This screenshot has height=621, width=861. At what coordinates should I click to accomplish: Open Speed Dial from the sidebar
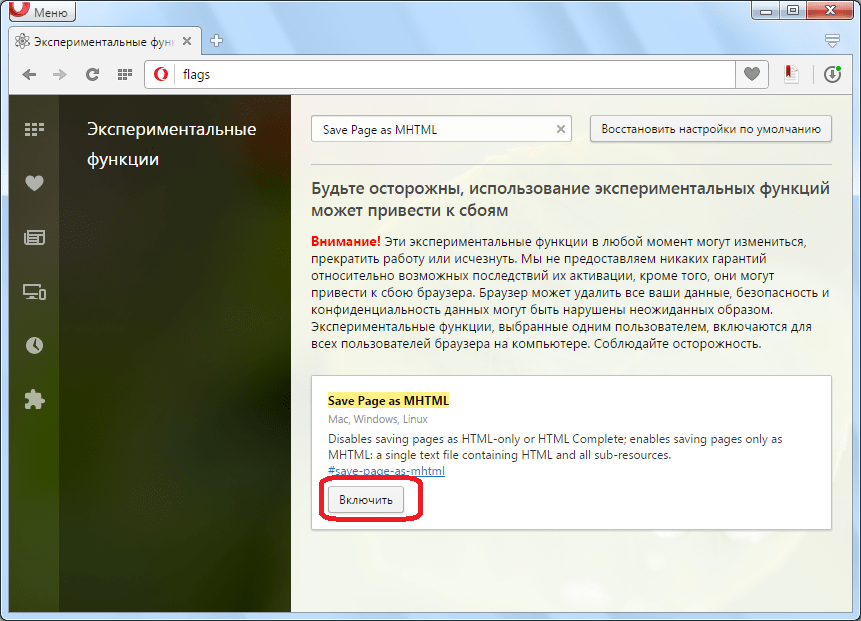[x=35, y=129]
